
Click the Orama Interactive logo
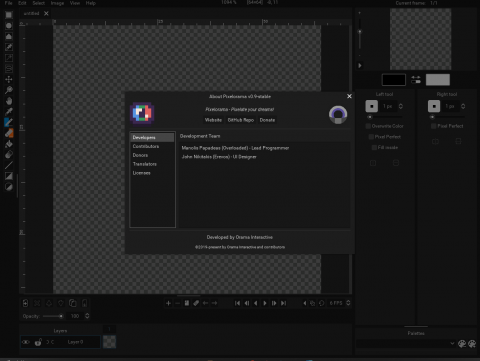click(338, 115)
